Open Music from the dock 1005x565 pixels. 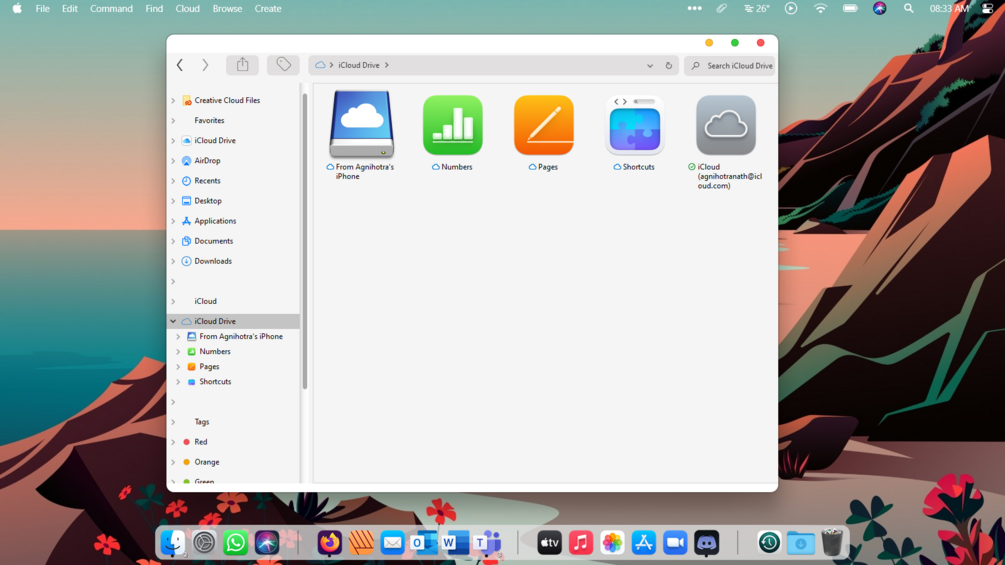[x=581, y=543]
